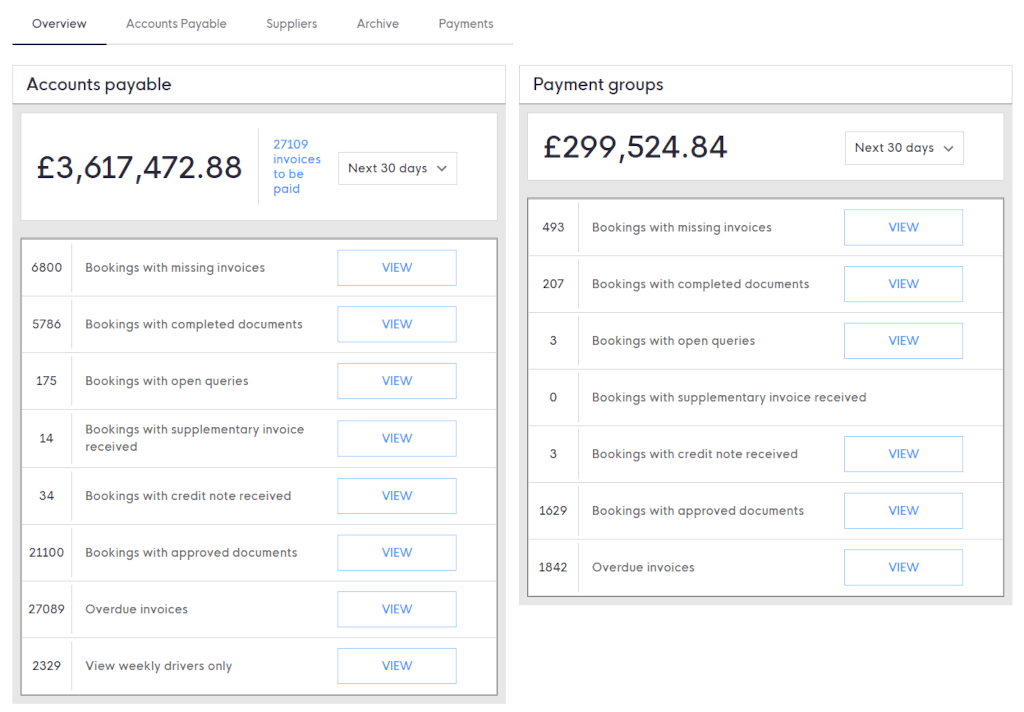Click the 'View weekly drivers only' label
The image size is (1024, 712).
[x=159, y=666]
